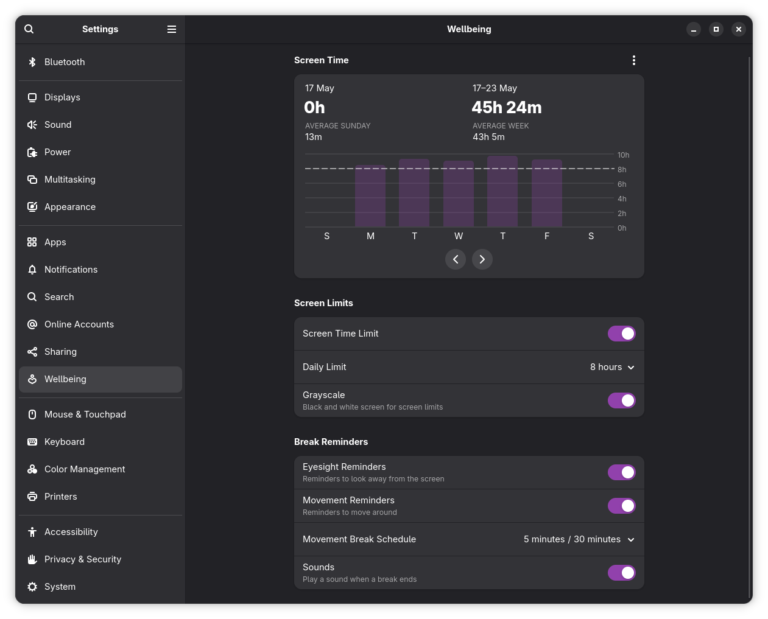Click the Keyboard icon

point(32,442)
